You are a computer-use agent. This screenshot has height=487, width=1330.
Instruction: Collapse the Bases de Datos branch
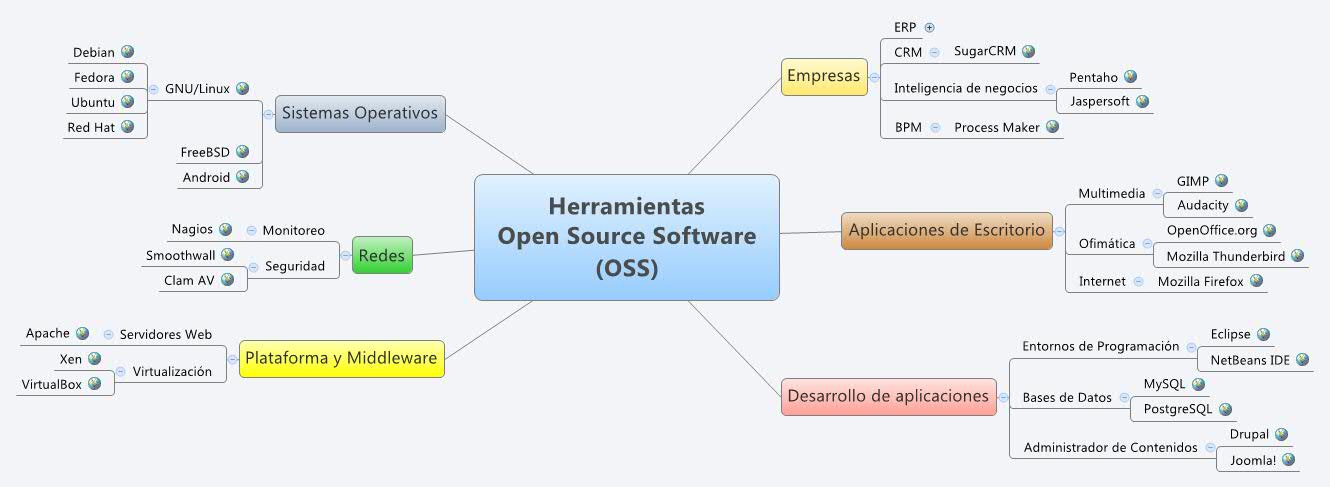(1124, 397)
